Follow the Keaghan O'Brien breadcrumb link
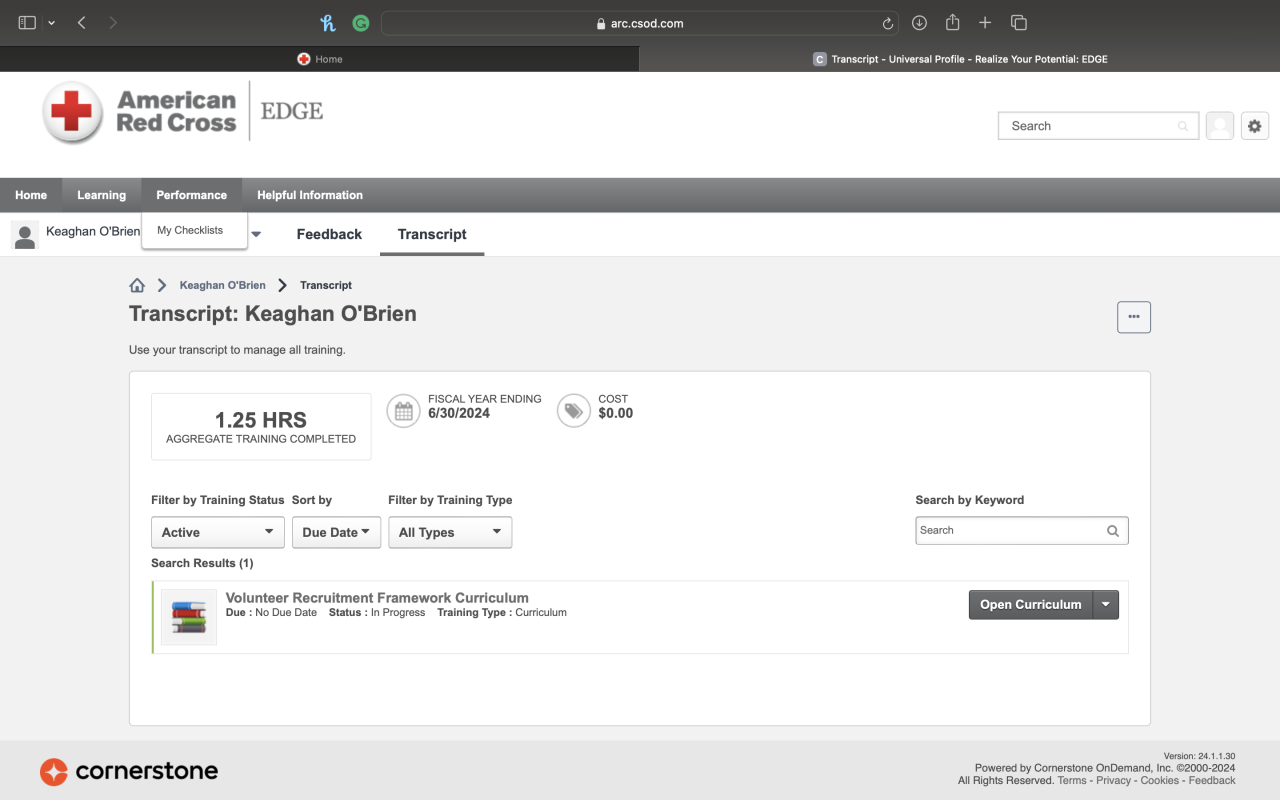 point(223,285)
